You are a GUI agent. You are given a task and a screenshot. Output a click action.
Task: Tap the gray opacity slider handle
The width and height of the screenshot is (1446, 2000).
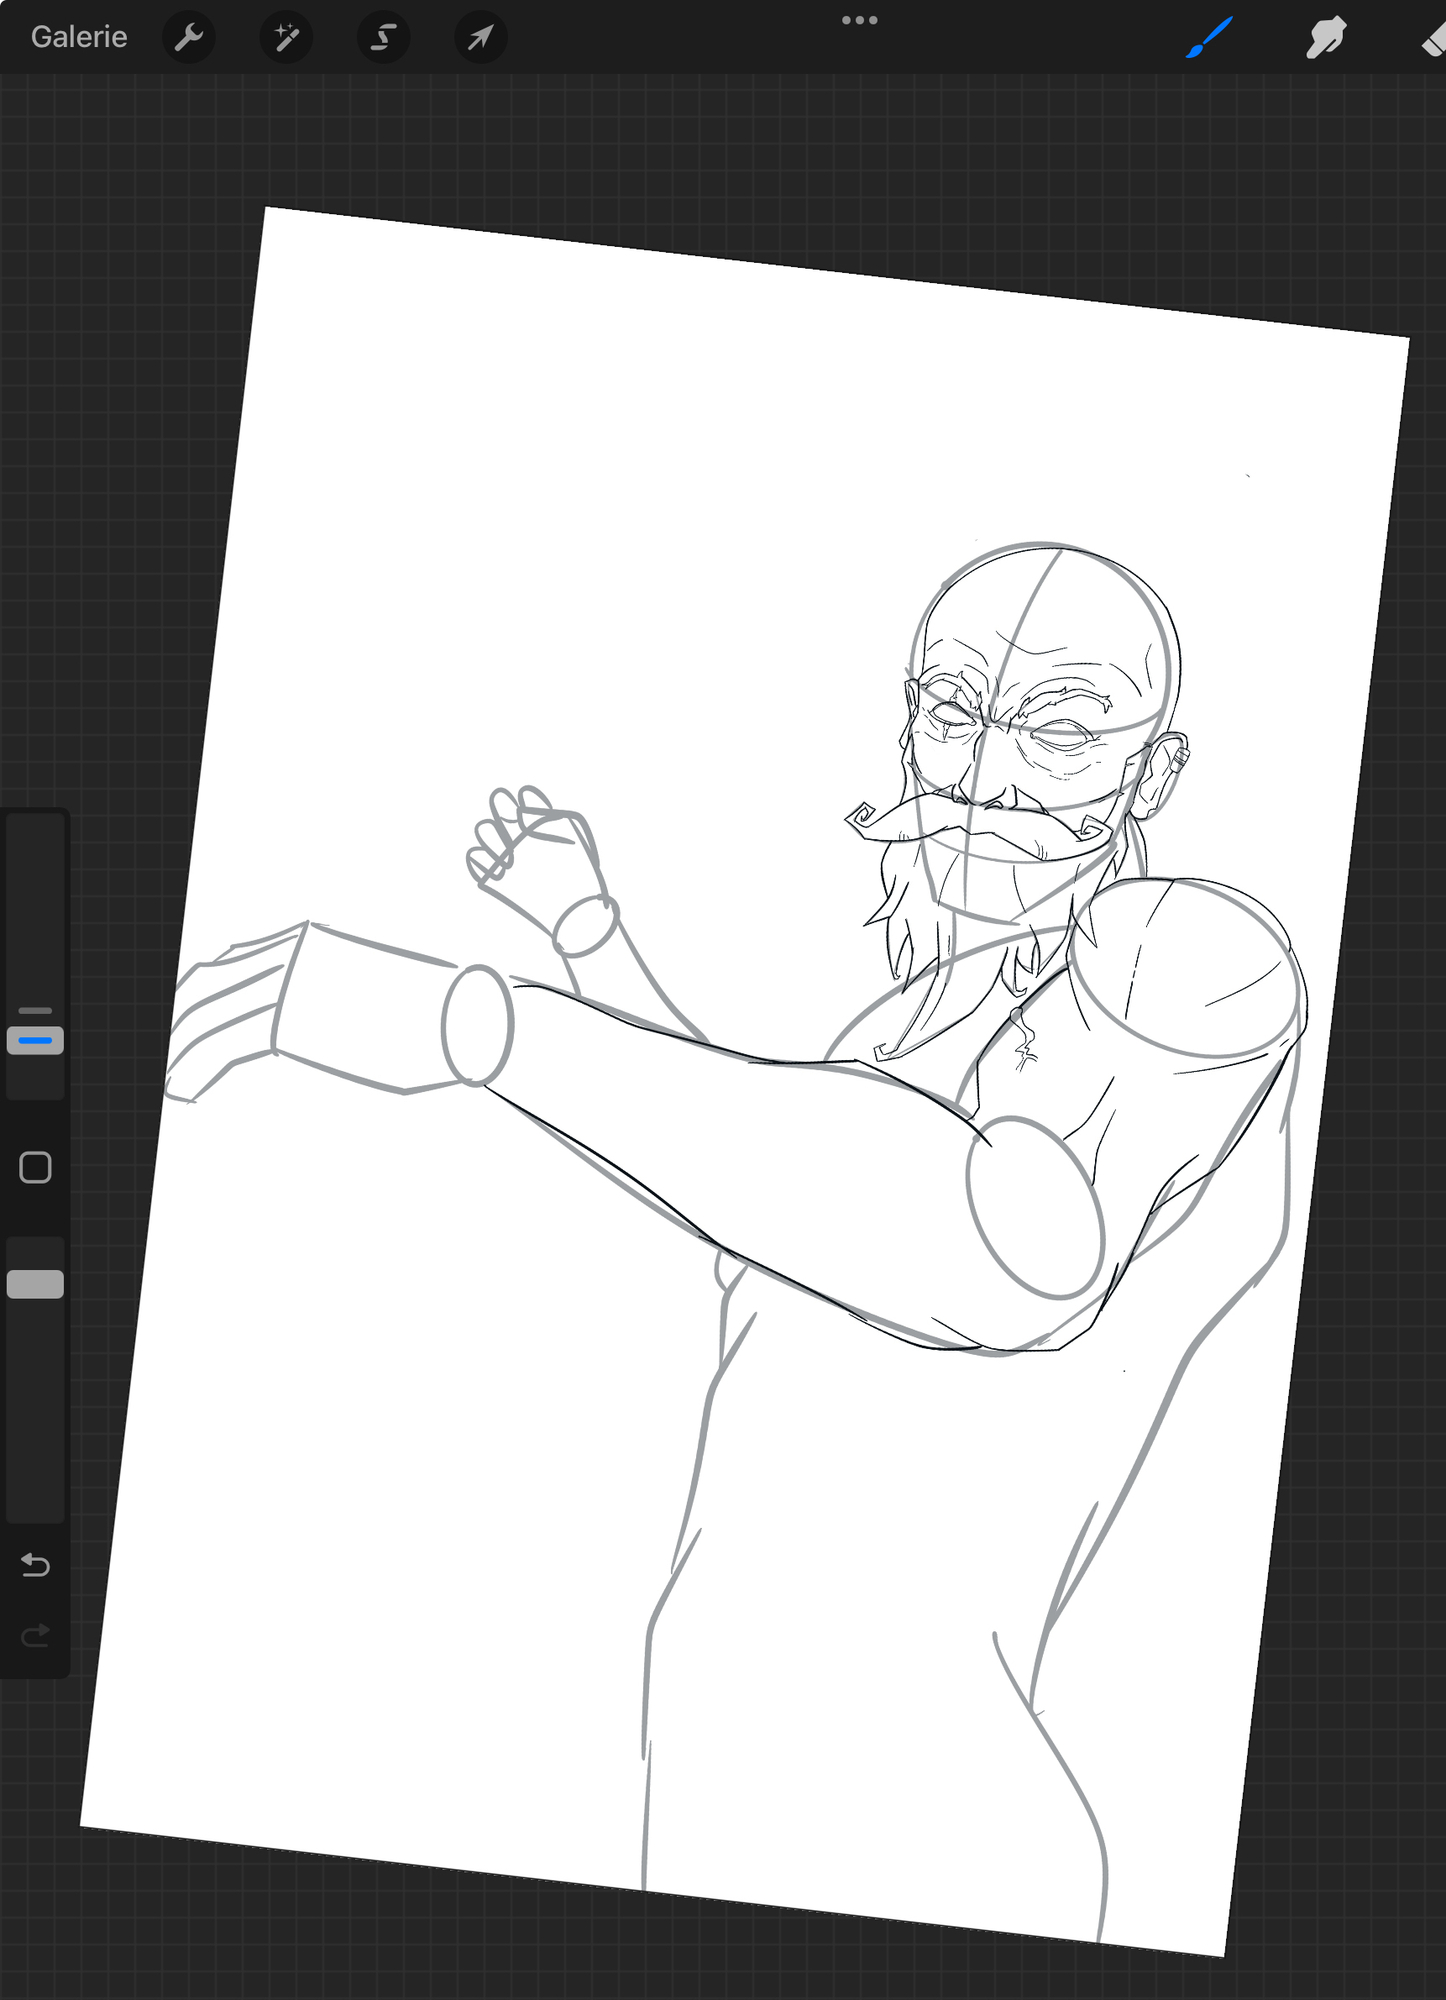(35, 1284)
